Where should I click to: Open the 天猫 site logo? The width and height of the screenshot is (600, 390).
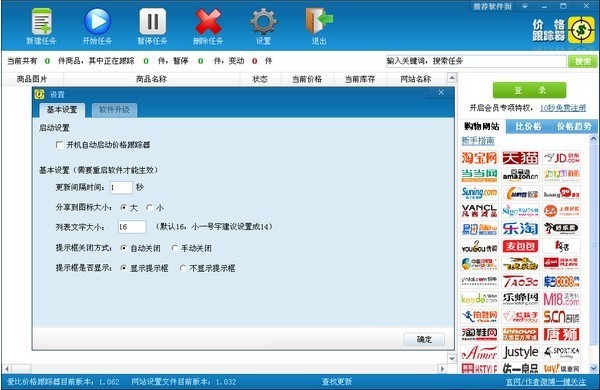click(520, 158)
